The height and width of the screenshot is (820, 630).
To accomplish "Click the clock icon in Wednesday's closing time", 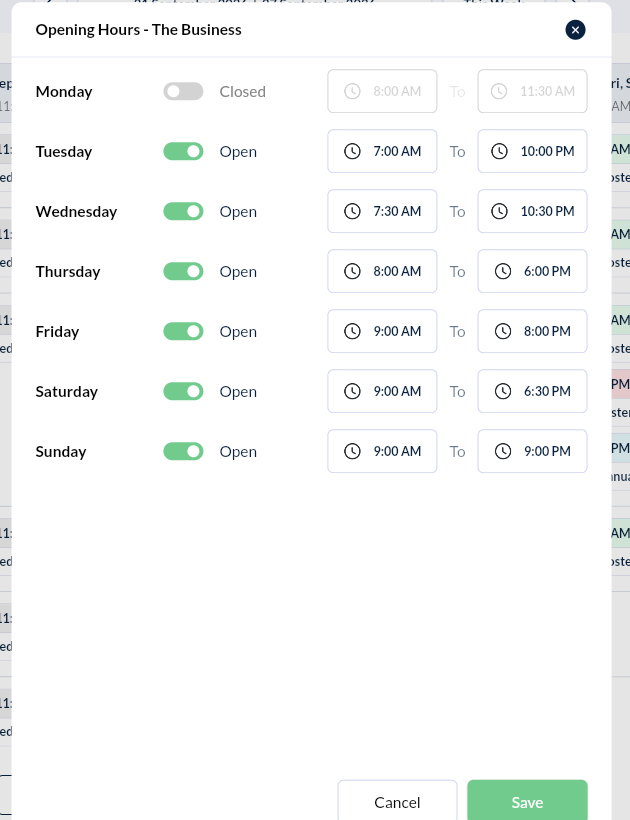I will click(499, 211).
